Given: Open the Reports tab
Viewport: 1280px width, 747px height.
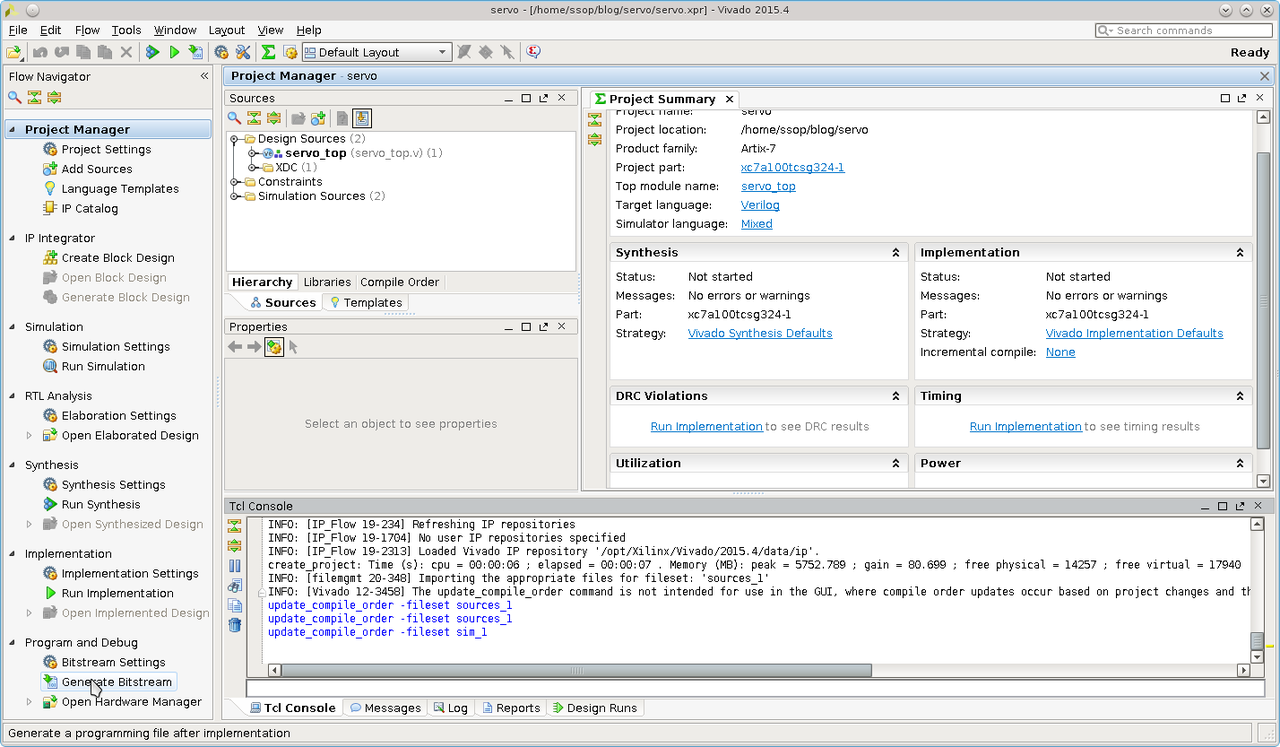Looking at the screenshot, I should [x=510, y=708].
